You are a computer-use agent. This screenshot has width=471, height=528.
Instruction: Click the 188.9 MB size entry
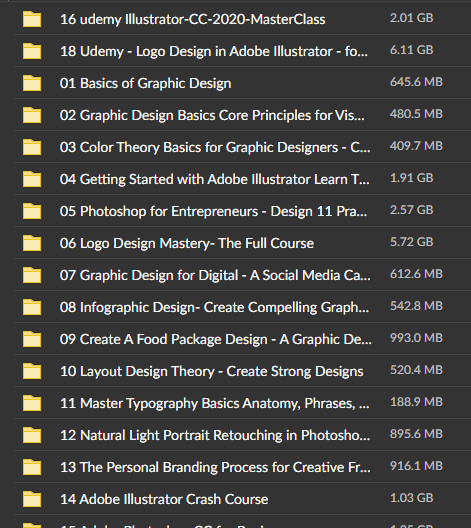click(x=416, y=402)
